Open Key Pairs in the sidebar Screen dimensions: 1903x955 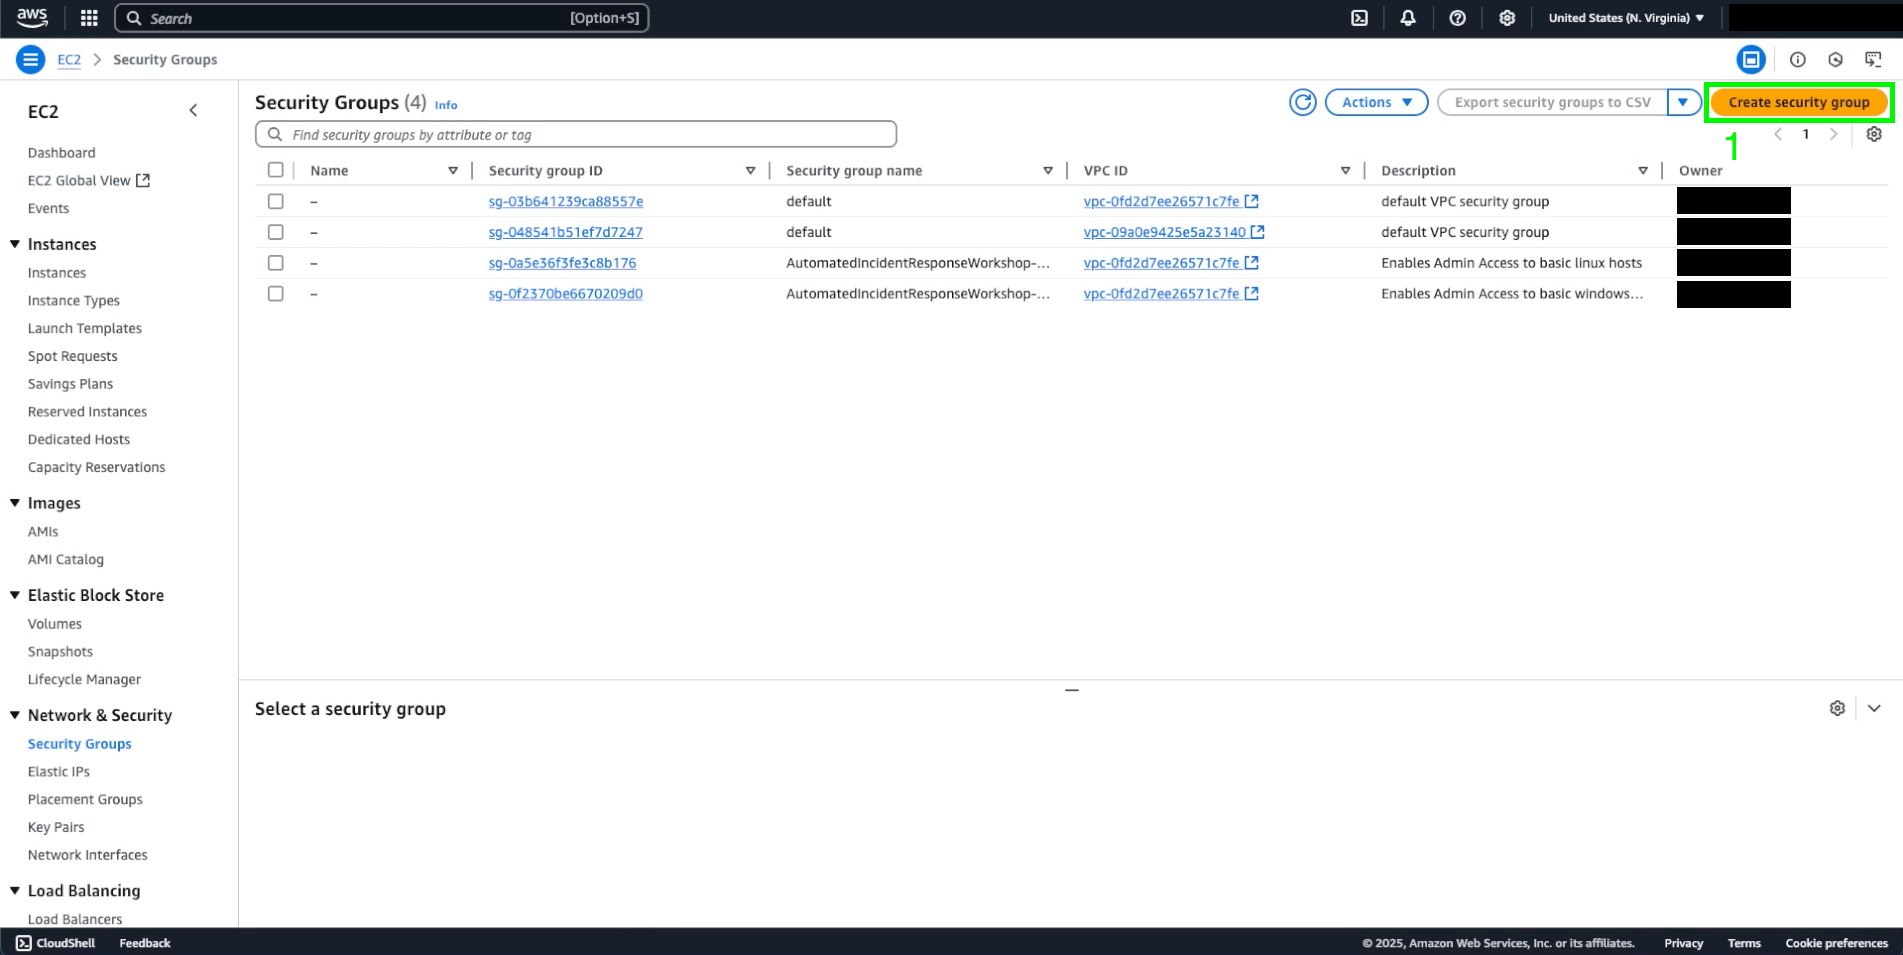[56, 827]
